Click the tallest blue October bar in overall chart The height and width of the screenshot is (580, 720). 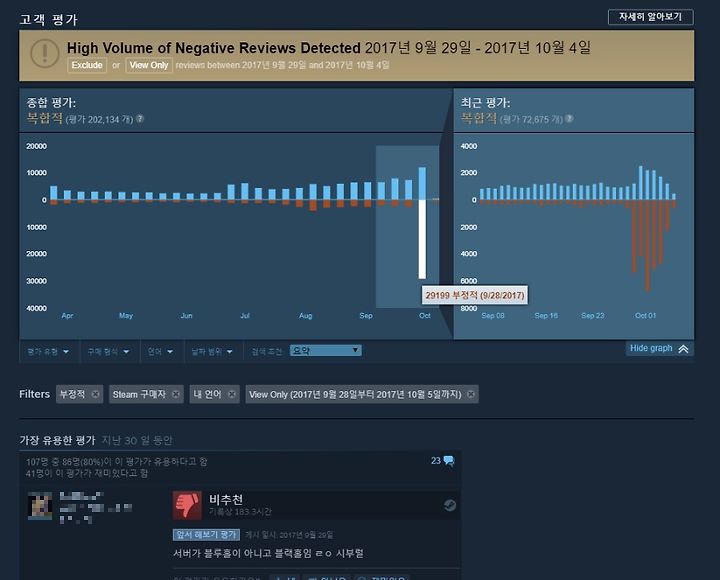[422, 183]
